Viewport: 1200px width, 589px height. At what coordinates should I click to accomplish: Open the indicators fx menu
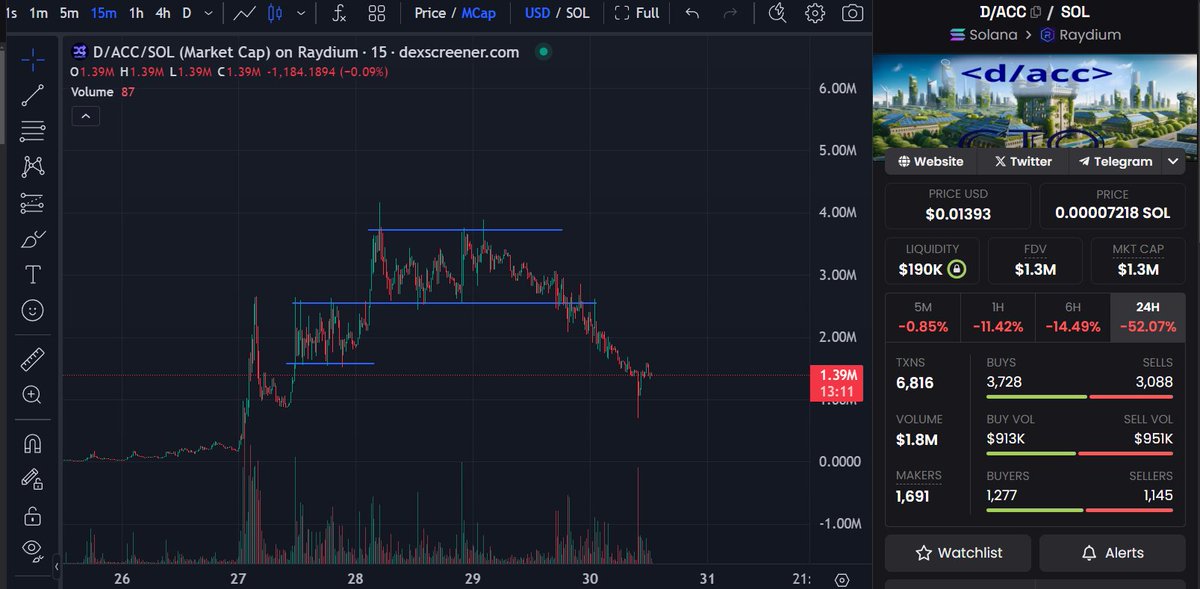click(339, 13)
